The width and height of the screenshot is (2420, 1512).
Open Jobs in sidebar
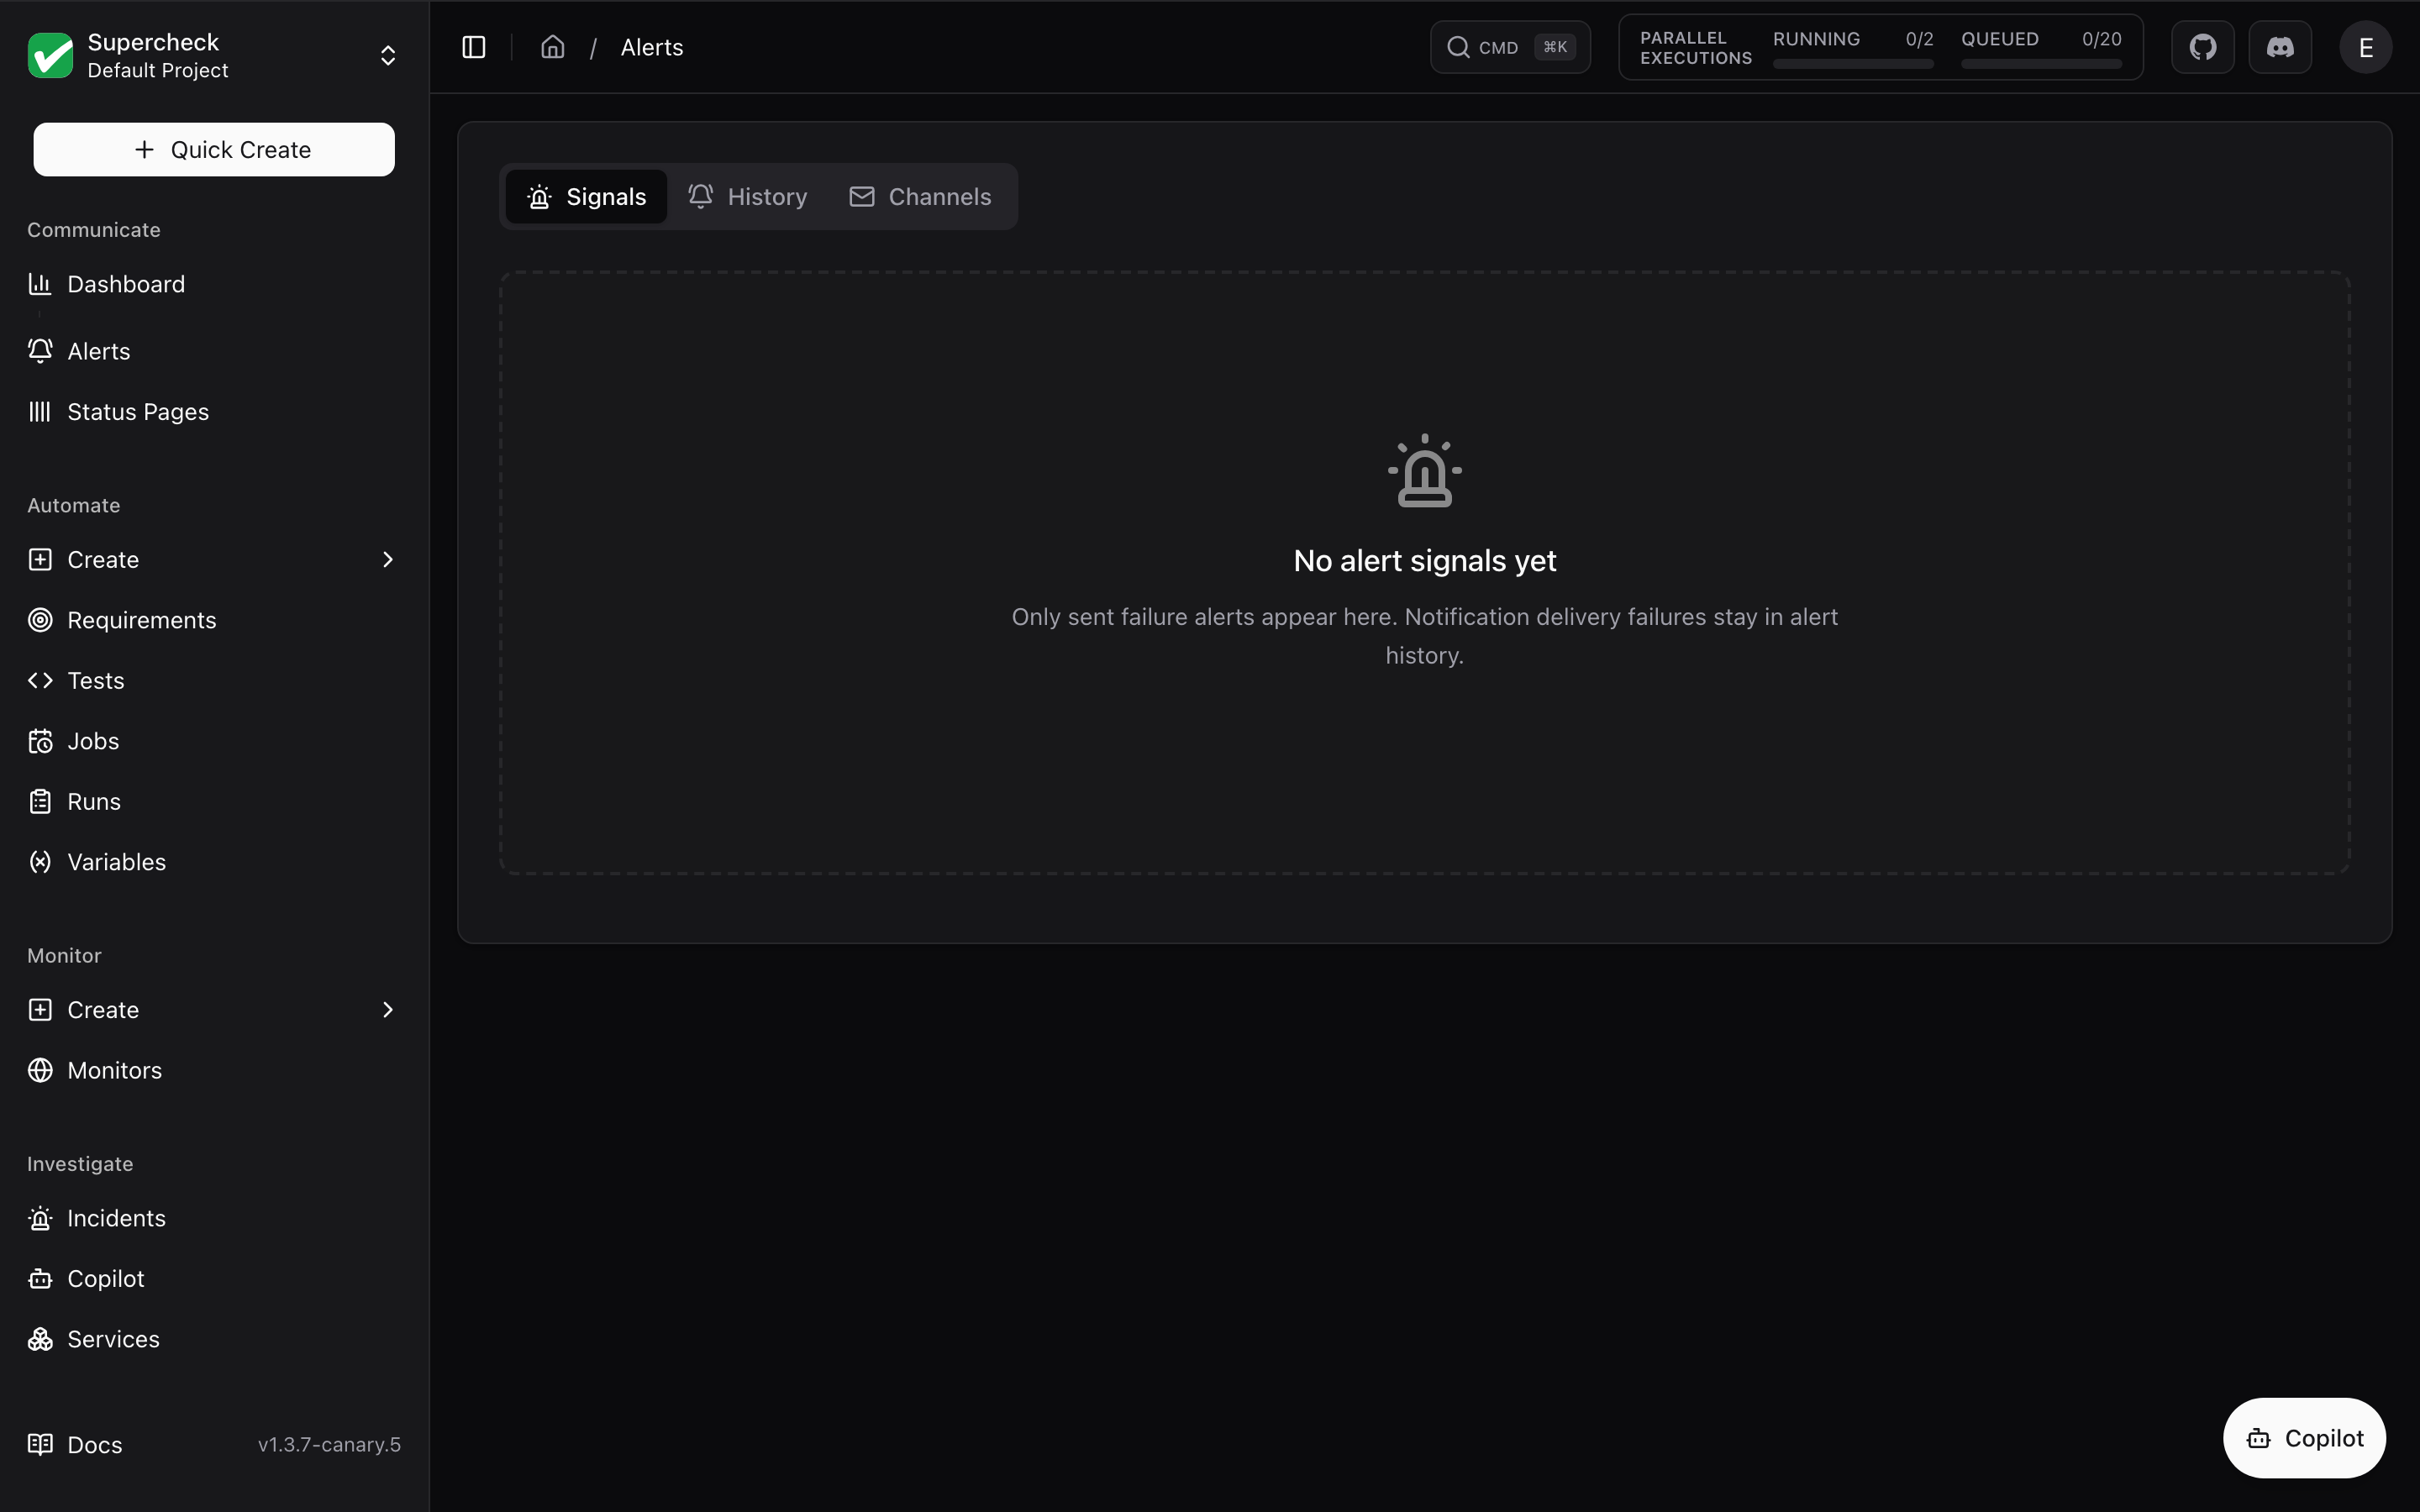click(x=214, y=741)
